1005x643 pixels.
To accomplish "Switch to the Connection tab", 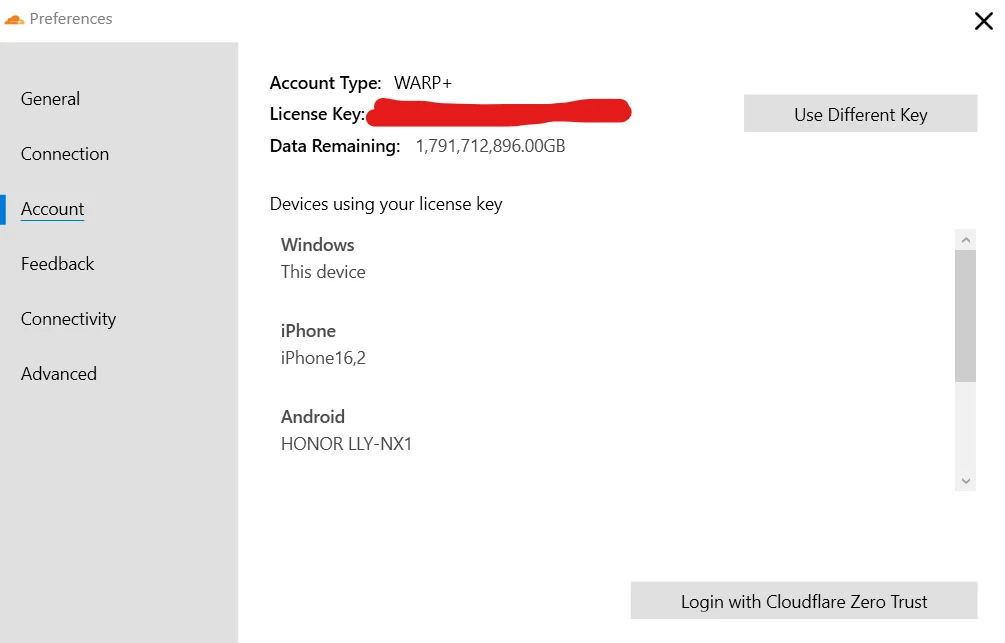I will click(x=65, y=154).
